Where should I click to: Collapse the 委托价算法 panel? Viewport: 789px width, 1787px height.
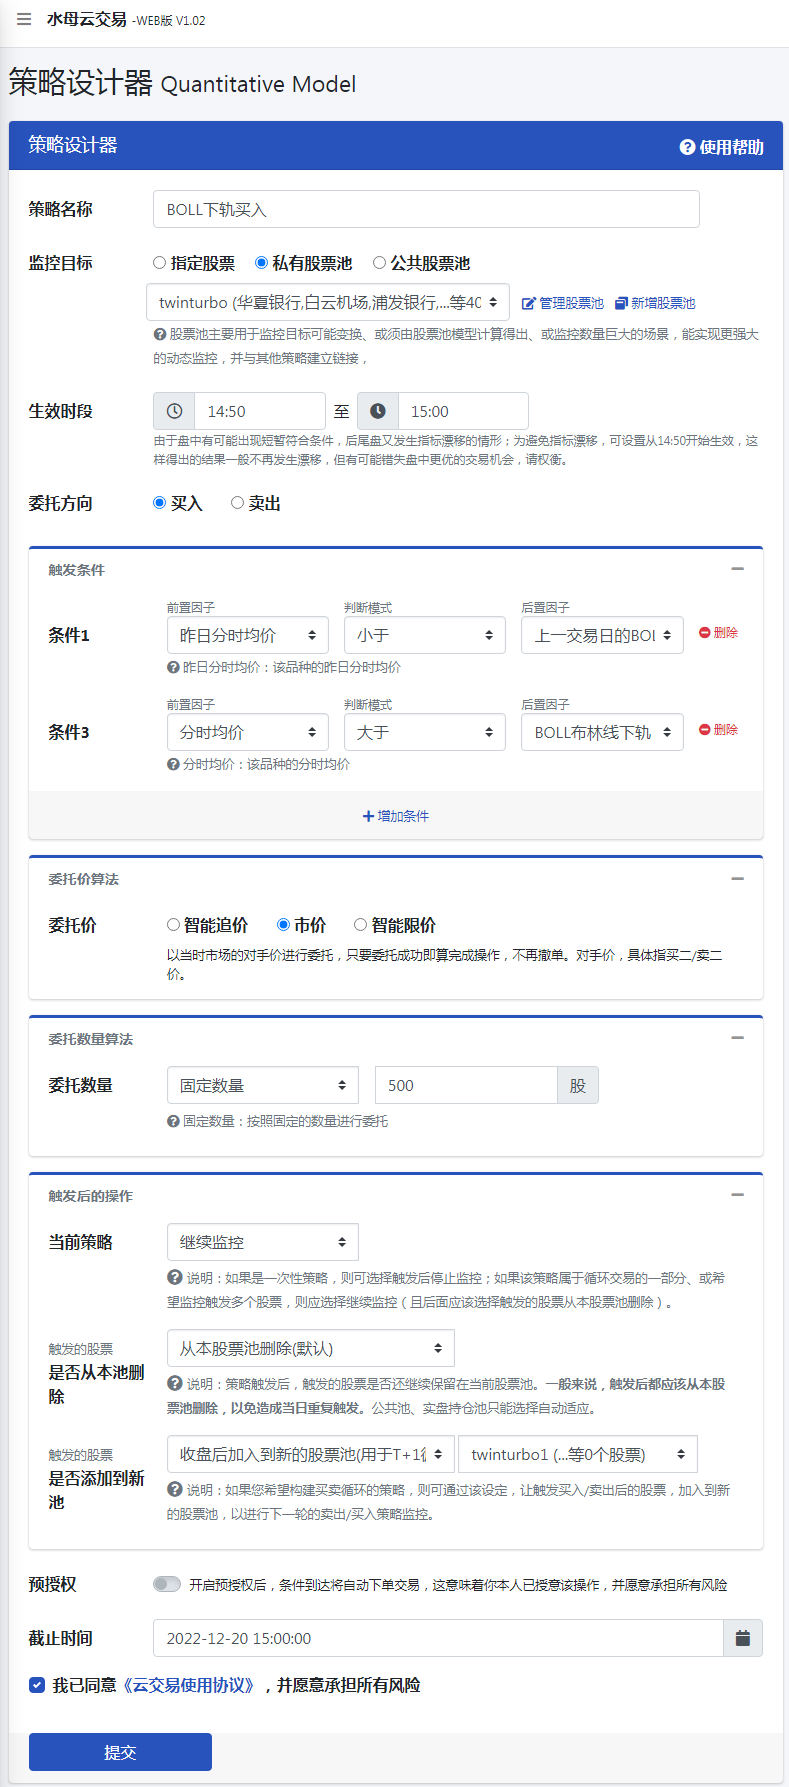[738, 879]
